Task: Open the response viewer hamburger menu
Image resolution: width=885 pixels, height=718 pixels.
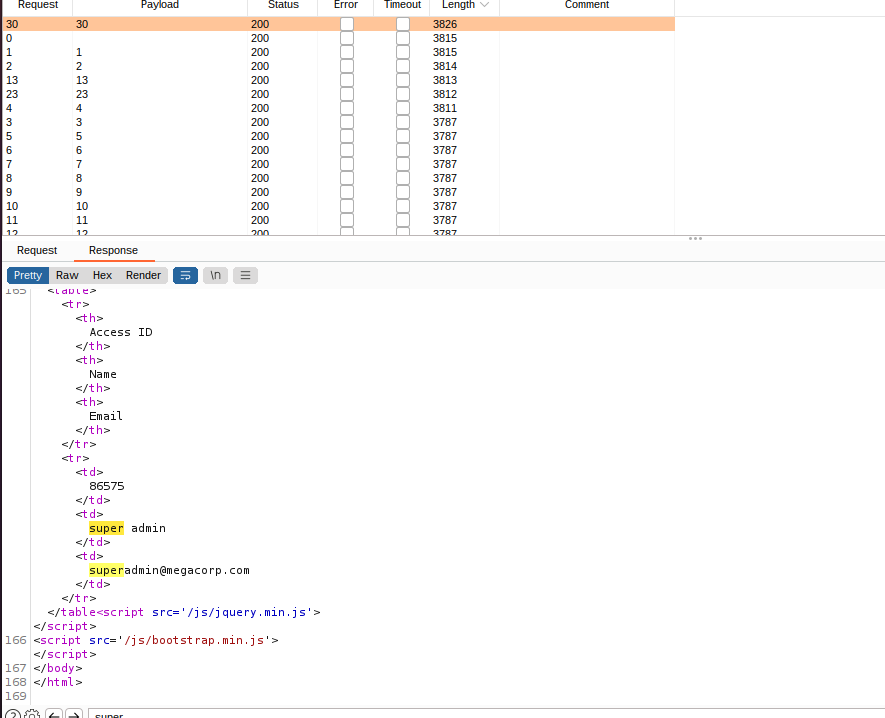Action: [x=245, y=275]
